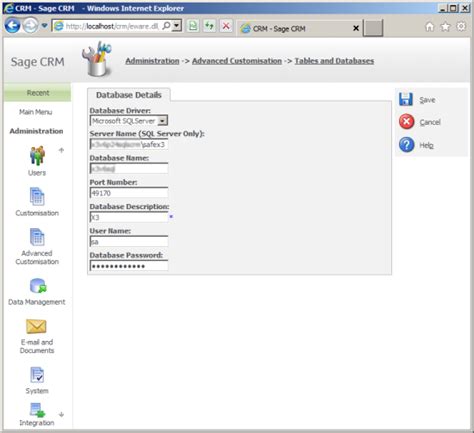Click the compatibility view page icon

(193, 26)
